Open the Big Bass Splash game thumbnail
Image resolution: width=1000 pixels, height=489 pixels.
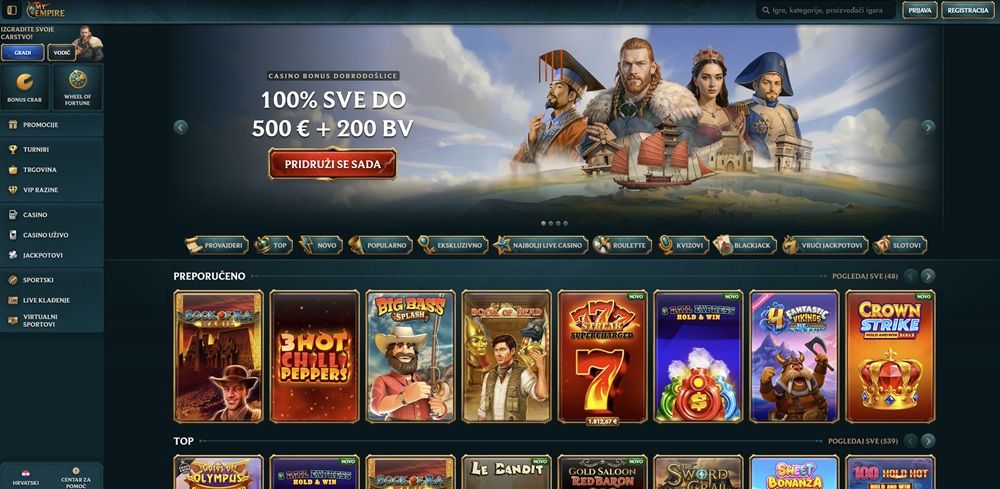pyautogui.click(x=410, y=356)
